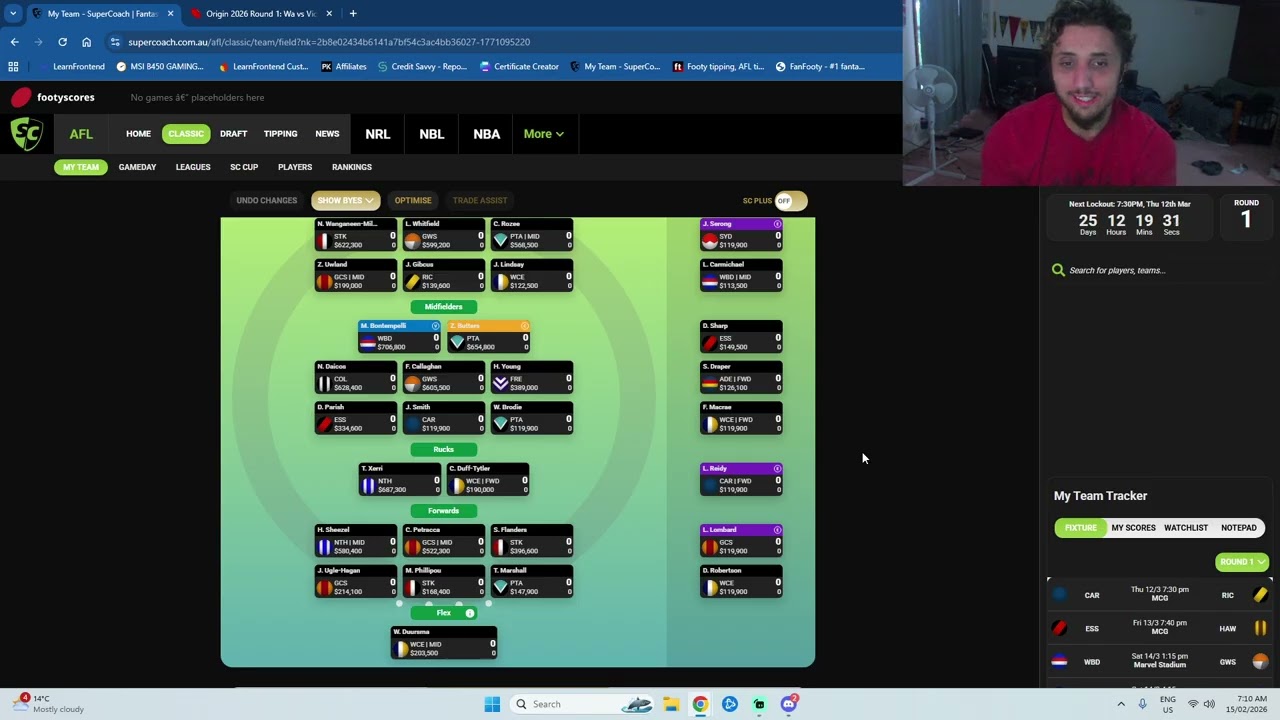Select the Draft navigation item

233,134
